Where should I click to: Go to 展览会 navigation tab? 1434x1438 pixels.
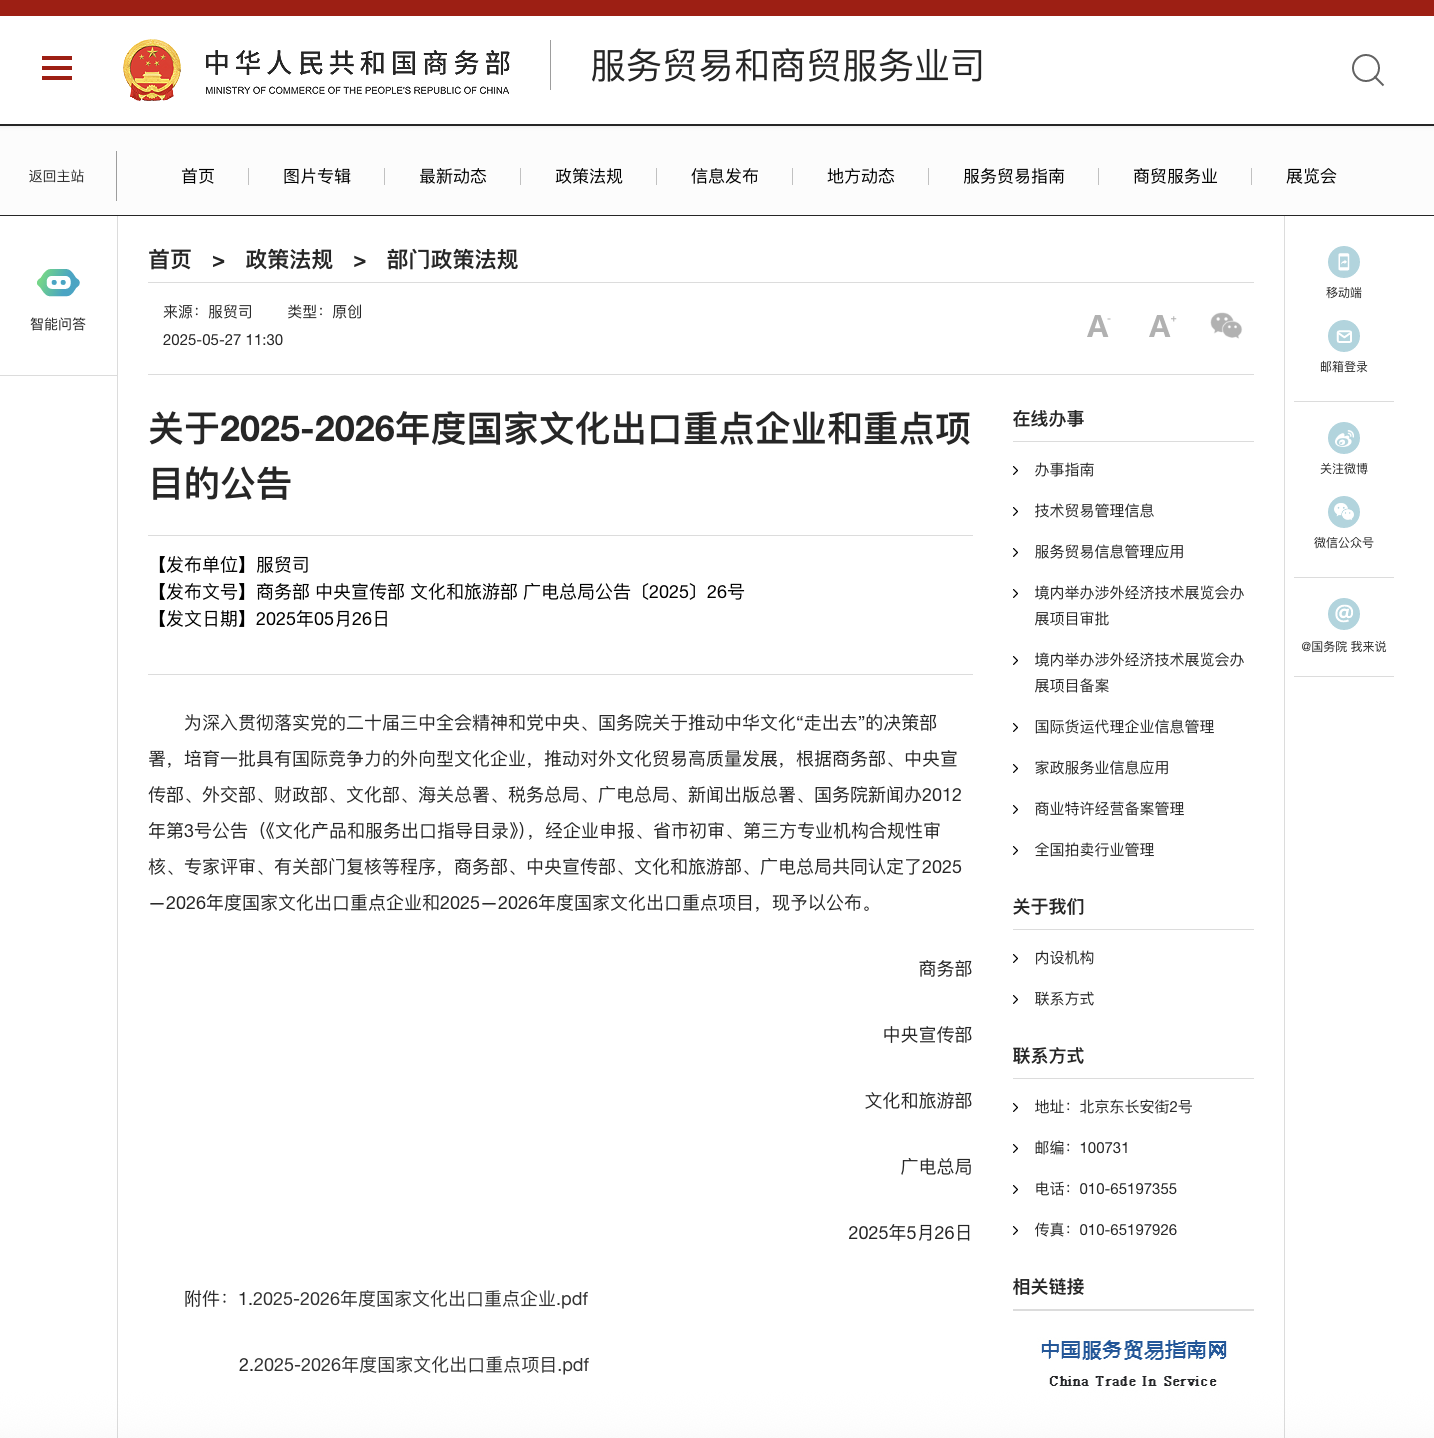pyautogui.click(x=1310, y=176)
